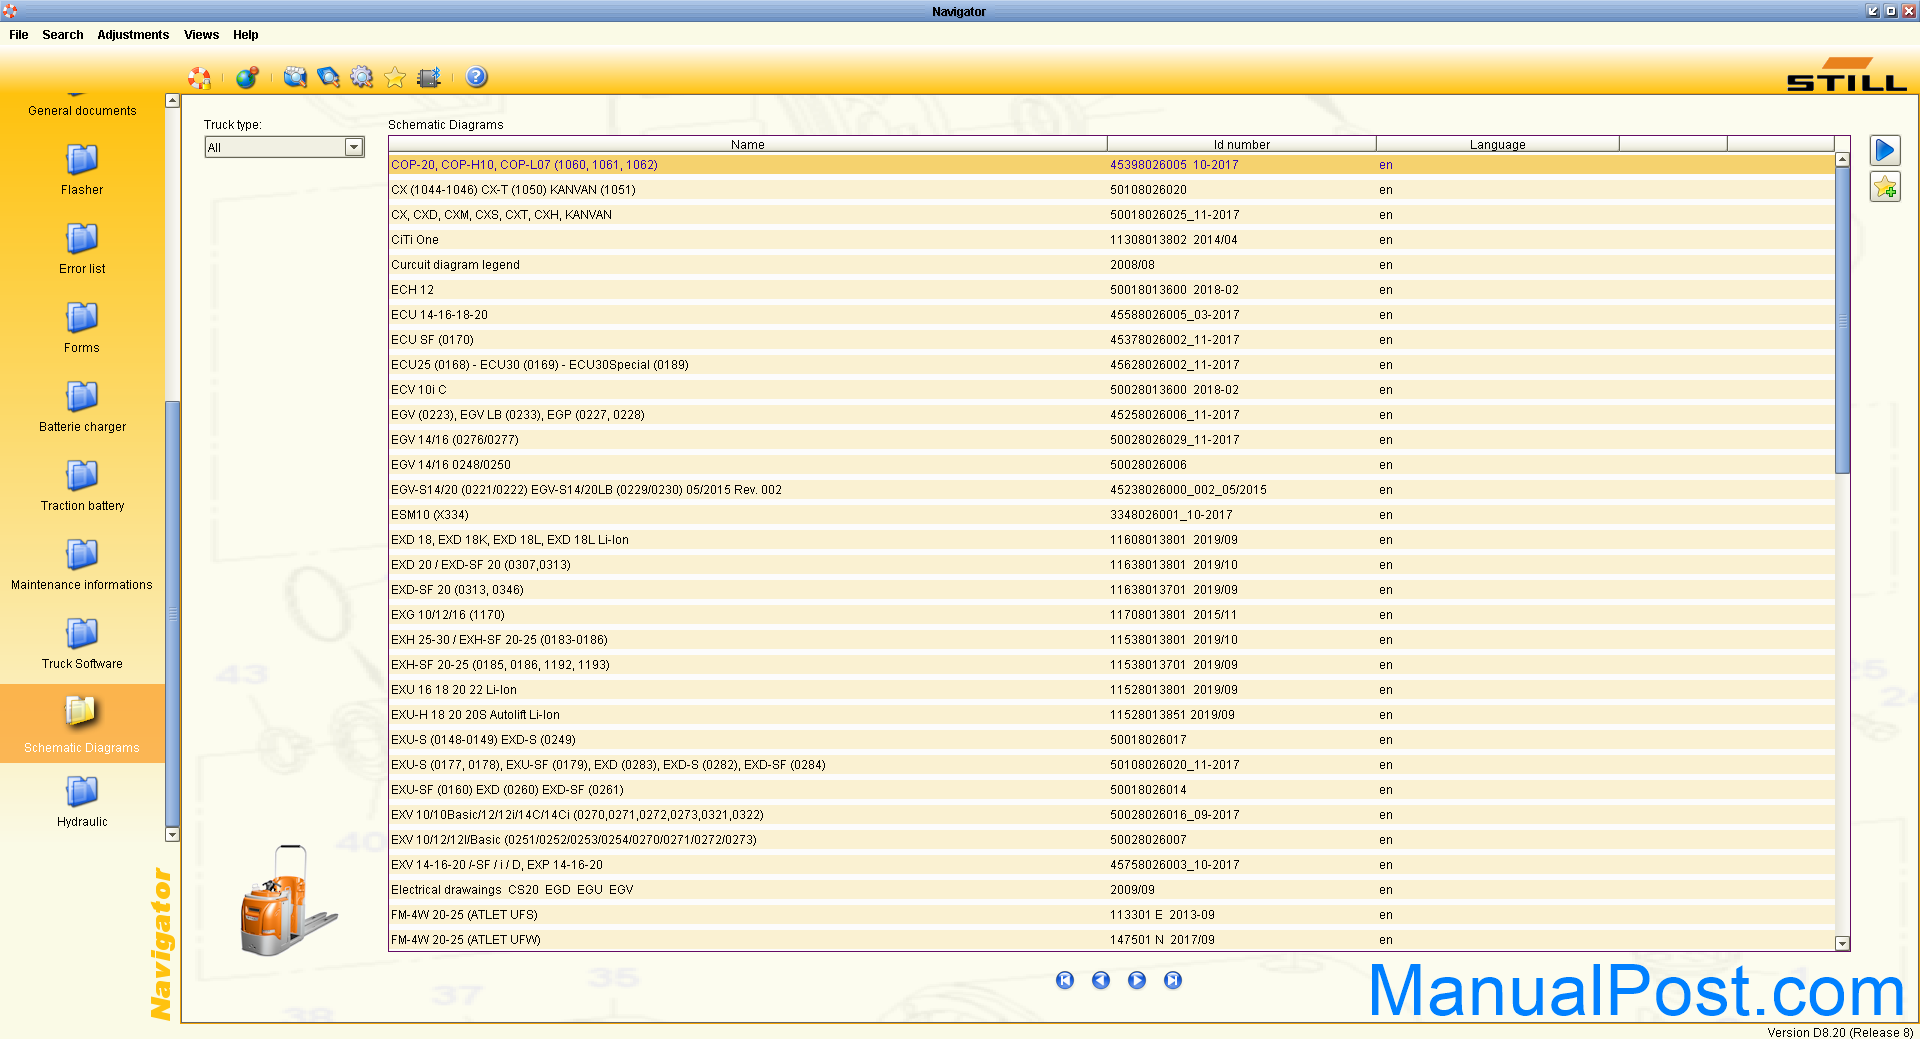
Task: Select the ECU 14-16-18-20 row
Action: [1112, 315]
